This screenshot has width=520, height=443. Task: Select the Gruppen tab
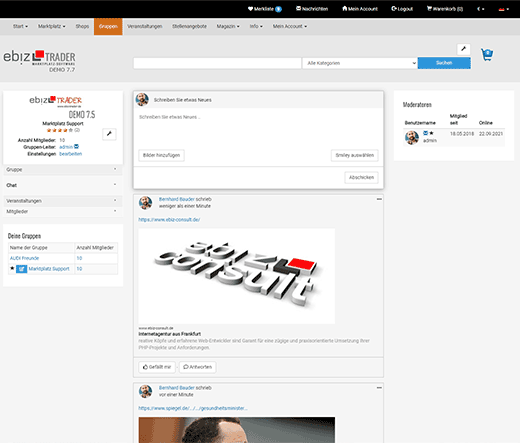point(108,26)
